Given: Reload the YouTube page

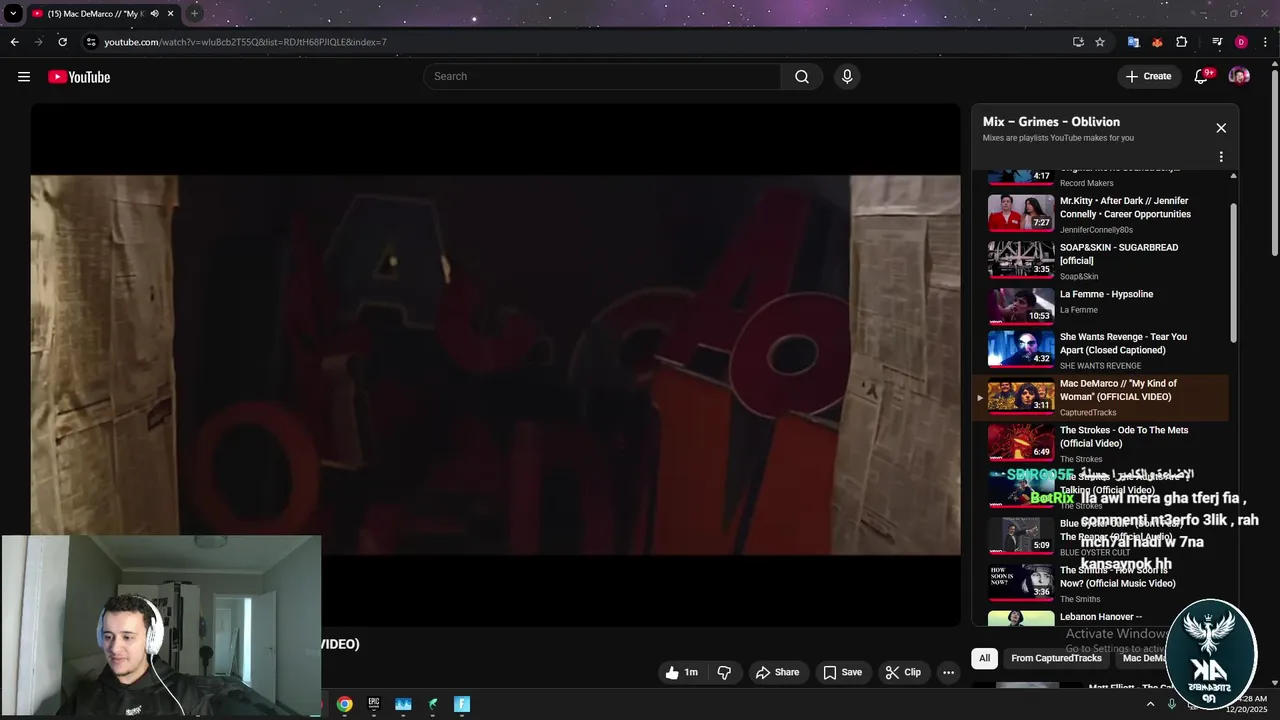Looking at the screenshot, I should coord(62,42).
